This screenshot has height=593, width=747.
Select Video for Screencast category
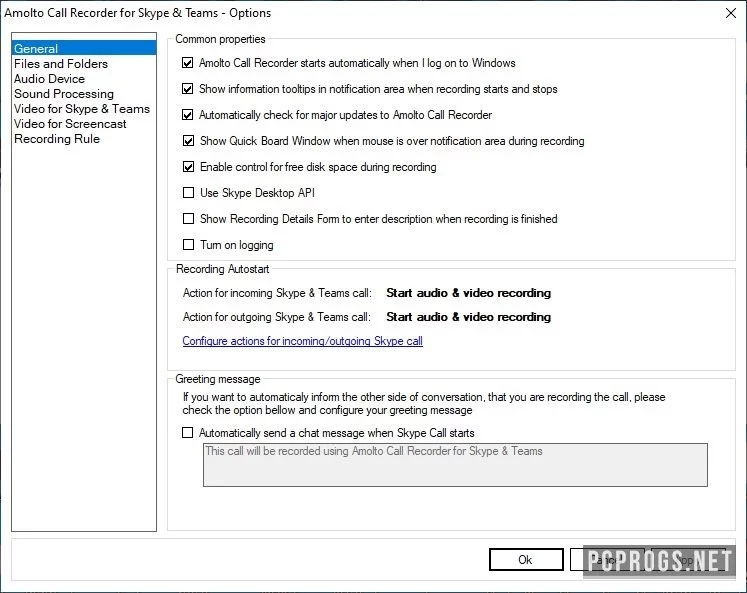(71, 124)
